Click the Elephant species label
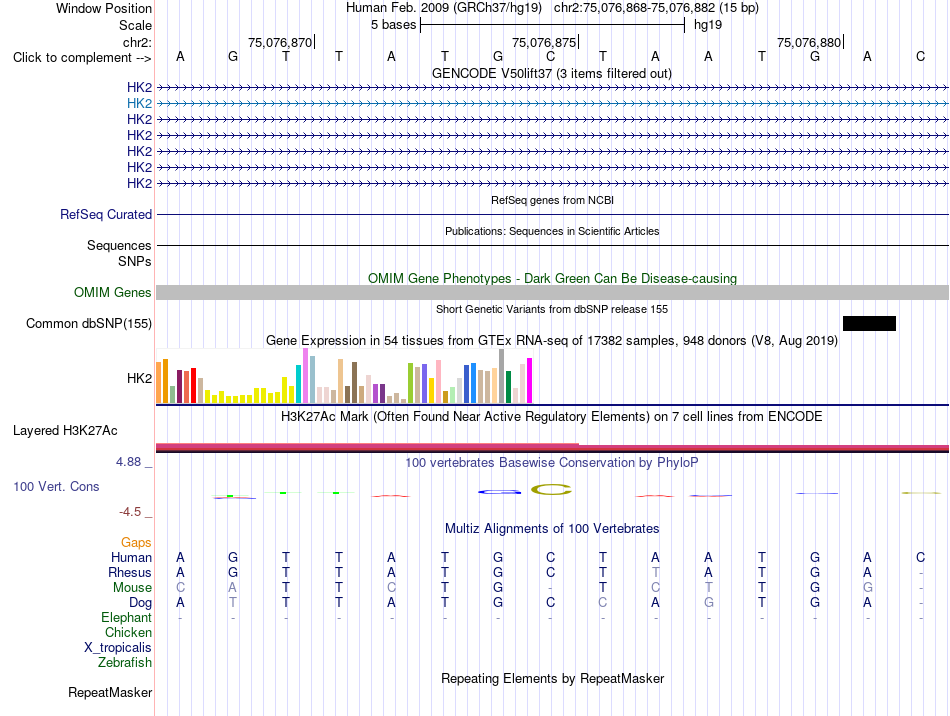The image size is (950, 716). 127,618
